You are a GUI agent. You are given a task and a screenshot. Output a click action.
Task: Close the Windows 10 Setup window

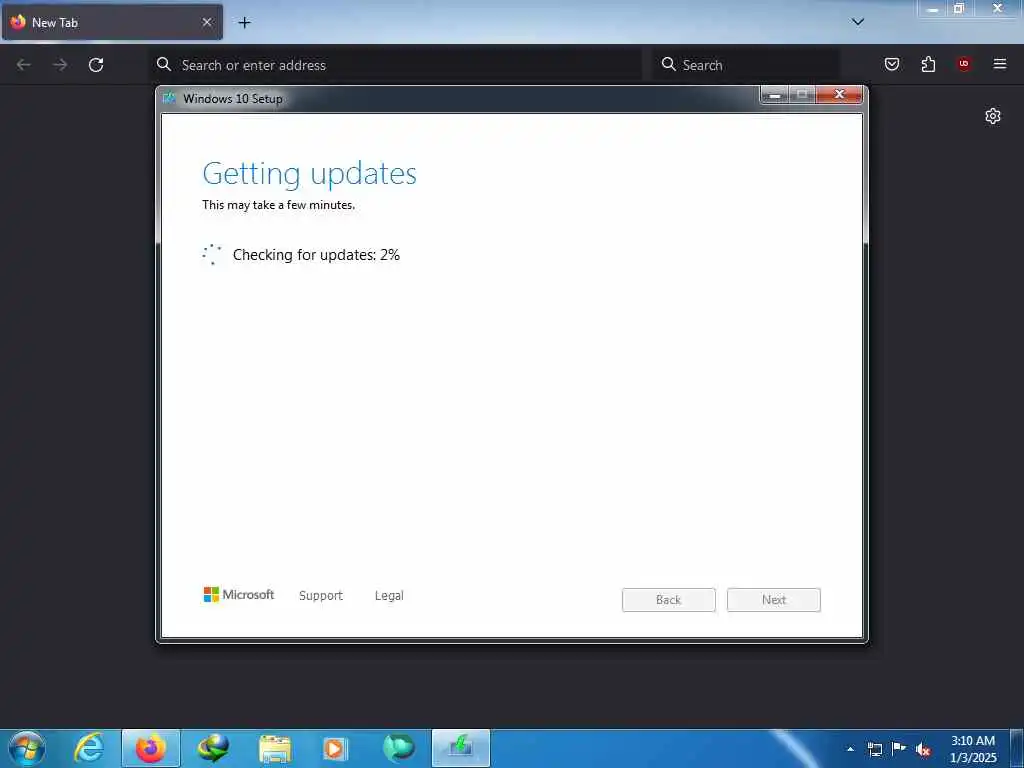pos(839,95)
